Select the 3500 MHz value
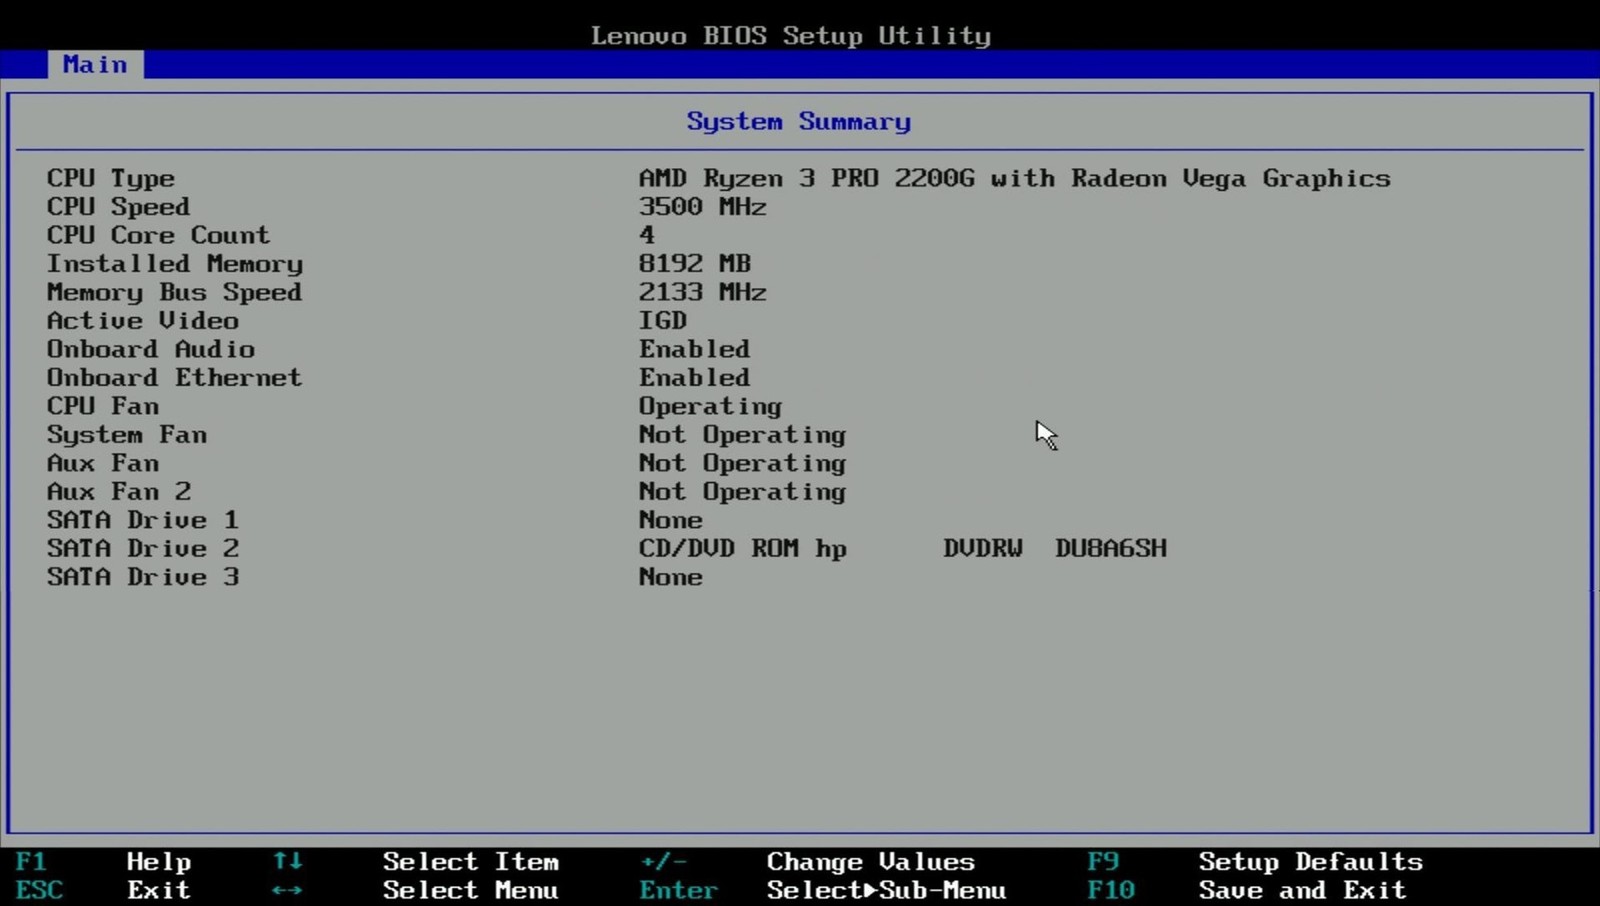 pos(702,207)
